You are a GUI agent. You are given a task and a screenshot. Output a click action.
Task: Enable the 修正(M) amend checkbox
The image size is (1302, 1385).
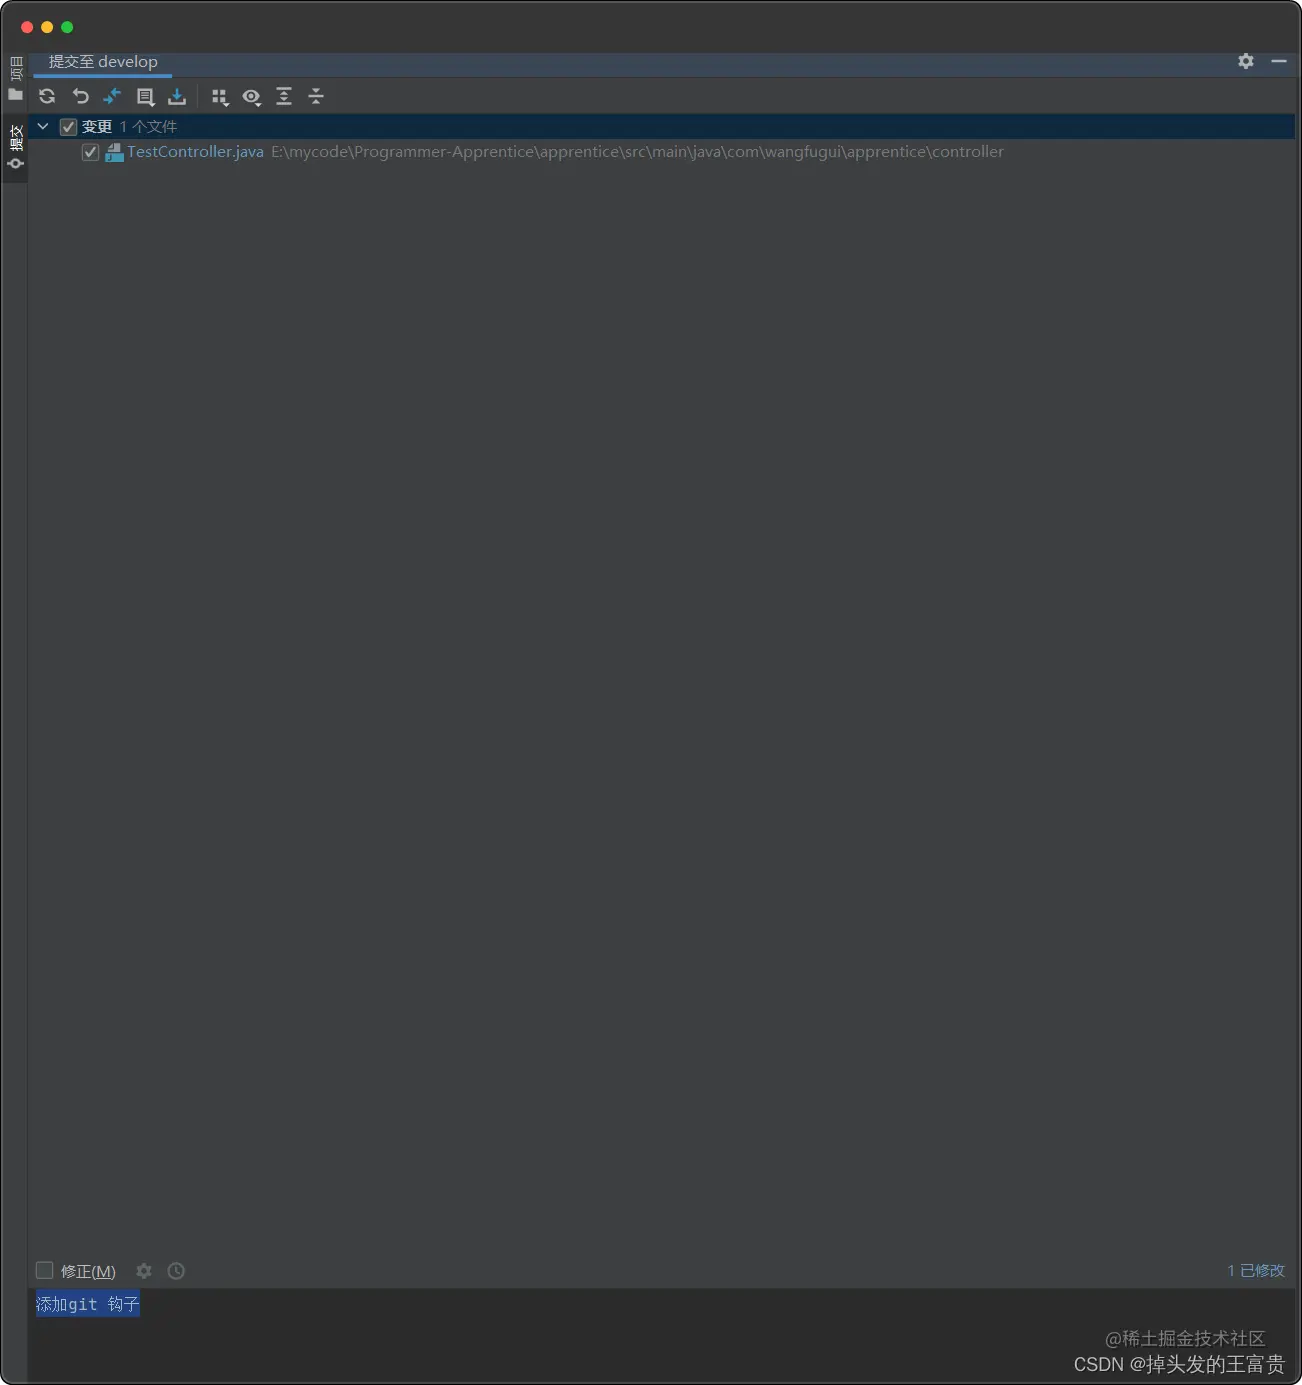point(44,1270)
